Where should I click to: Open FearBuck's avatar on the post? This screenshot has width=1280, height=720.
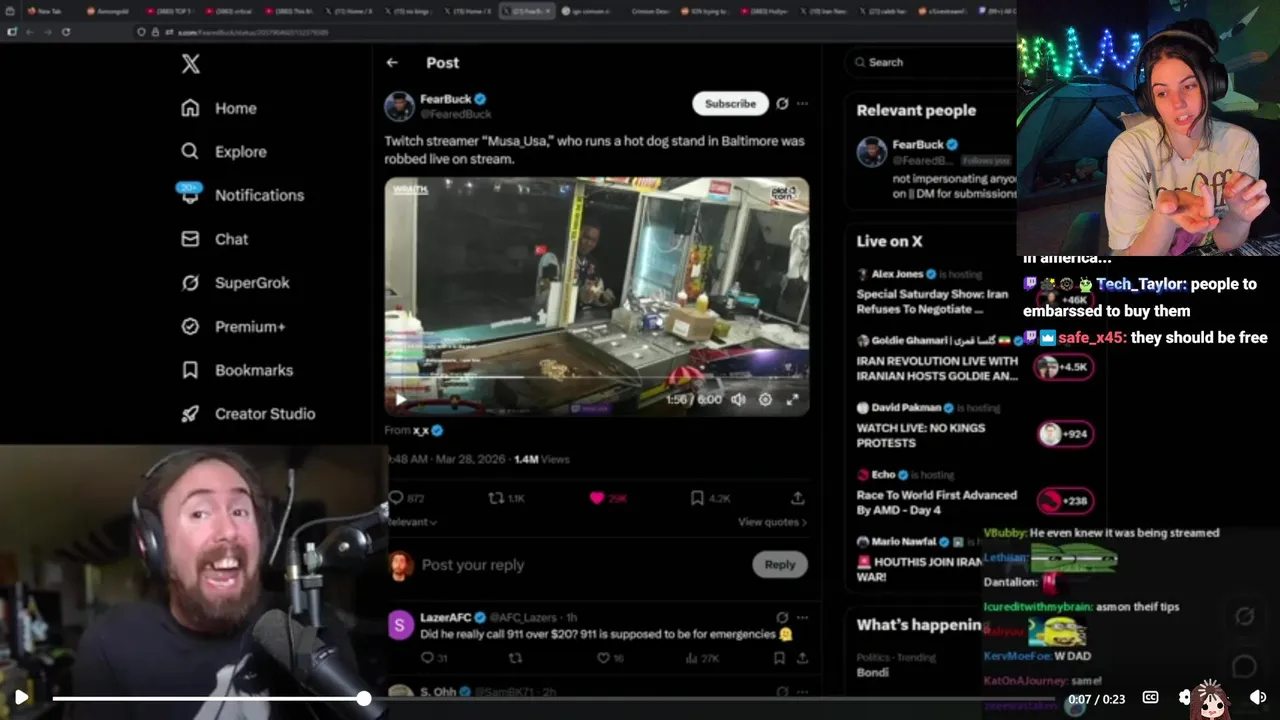[x=399, y=106]
